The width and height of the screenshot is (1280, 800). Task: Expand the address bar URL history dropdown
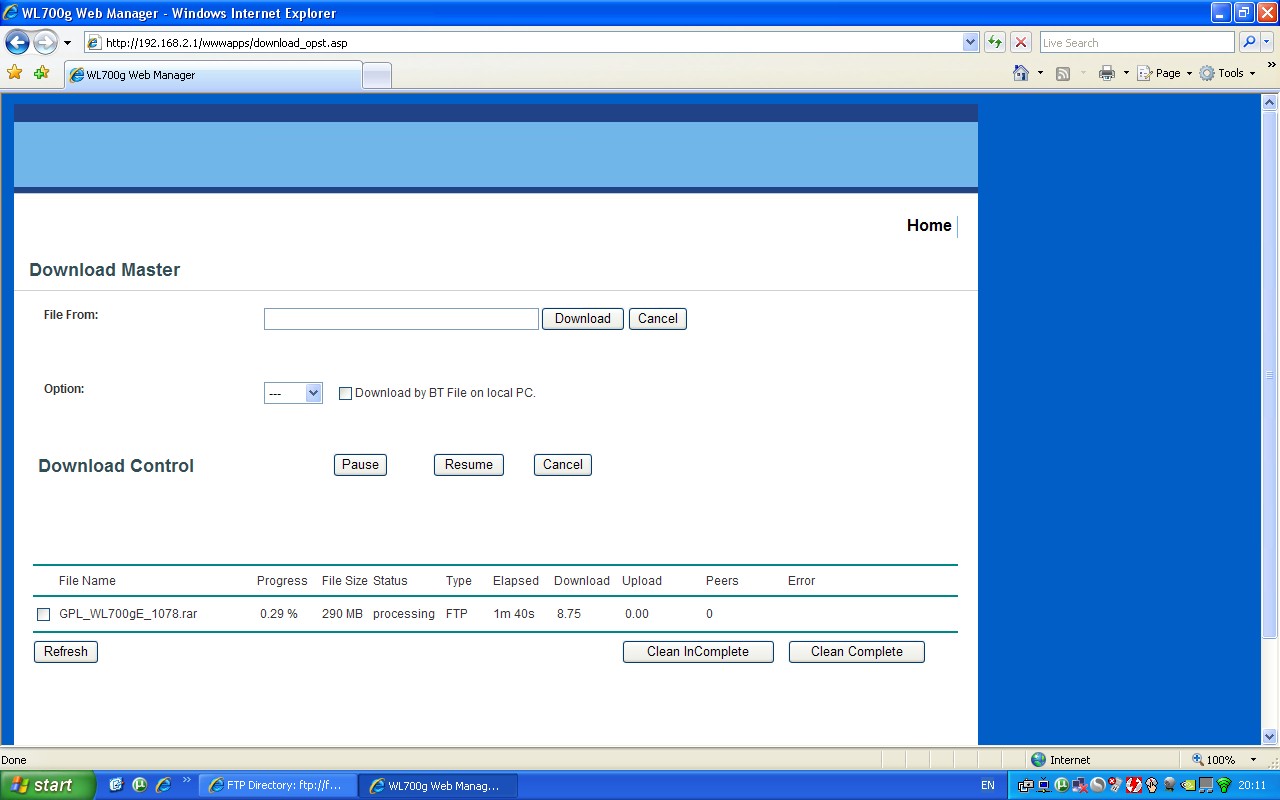pos(970,43)
